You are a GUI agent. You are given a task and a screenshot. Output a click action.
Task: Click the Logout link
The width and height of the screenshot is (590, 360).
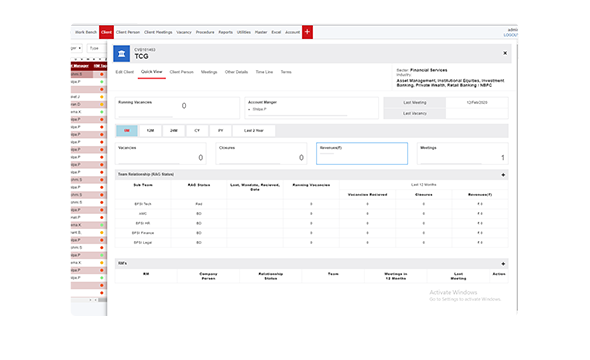pyautogui.click(x=511, y=35)
